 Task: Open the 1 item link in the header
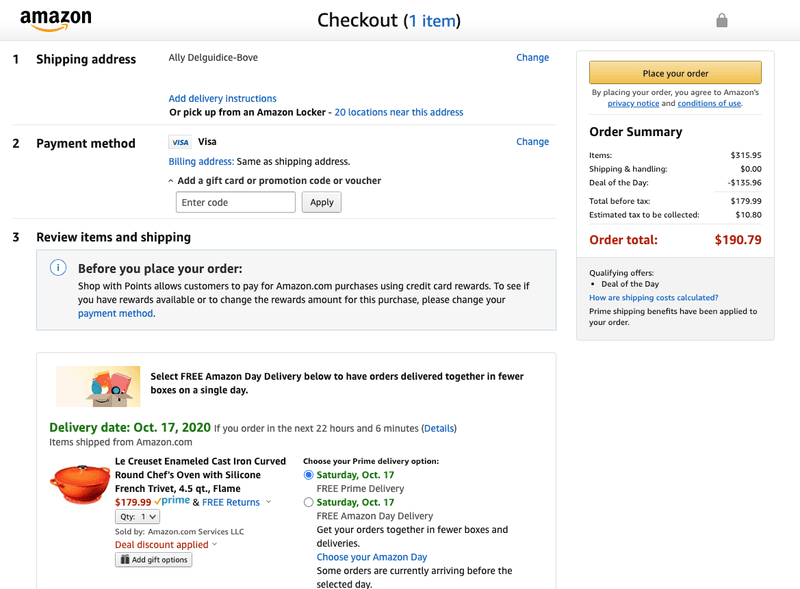[x=432, y=21]
